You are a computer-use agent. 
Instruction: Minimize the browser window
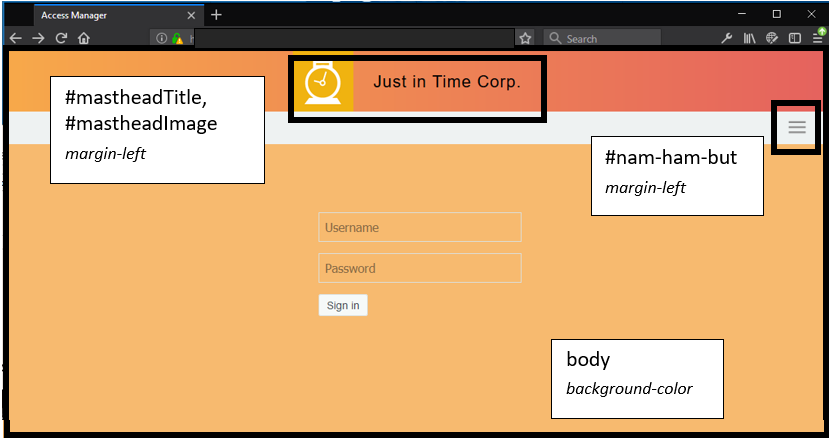point(742,15)
